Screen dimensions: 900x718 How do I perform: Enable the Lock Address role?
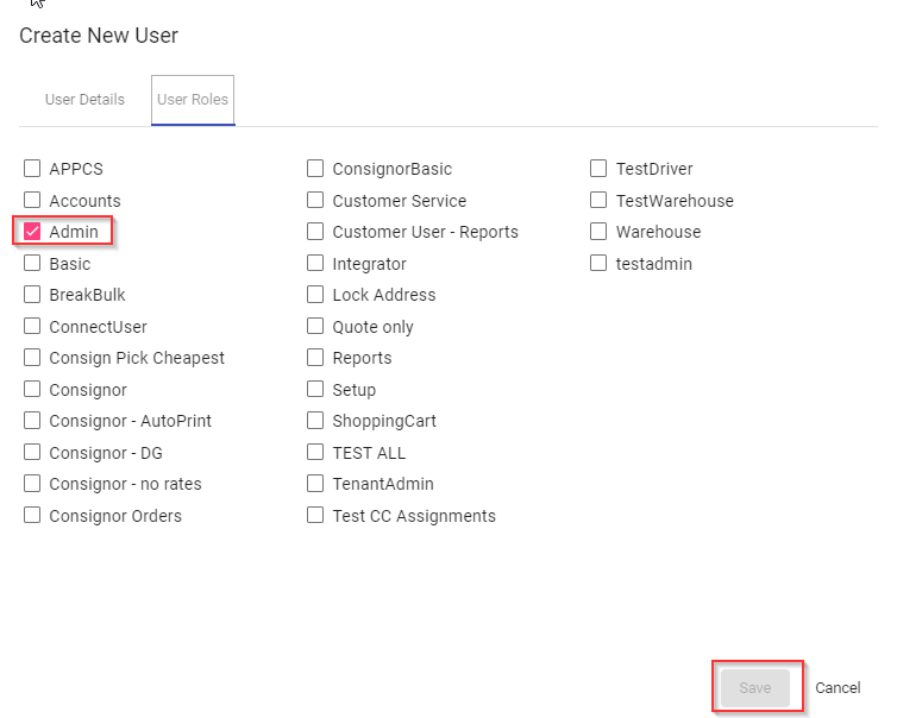click(316, 295)
